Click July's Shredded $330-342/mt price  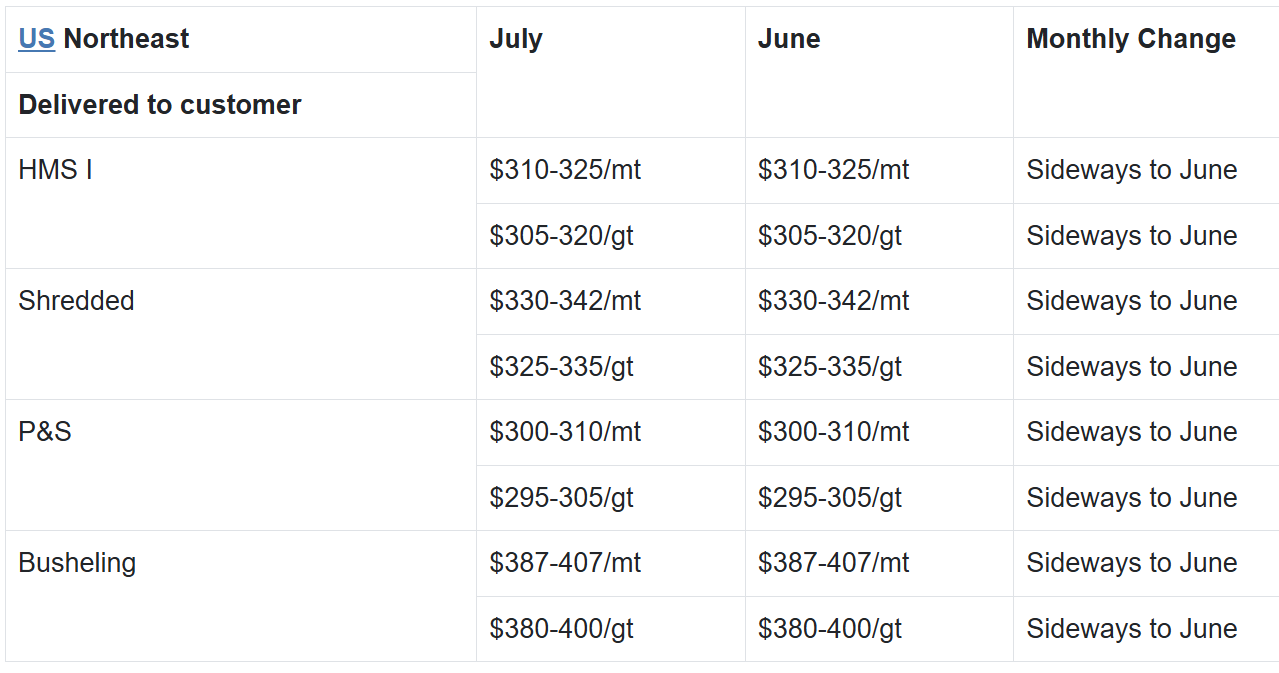click(x=565, y=301)
